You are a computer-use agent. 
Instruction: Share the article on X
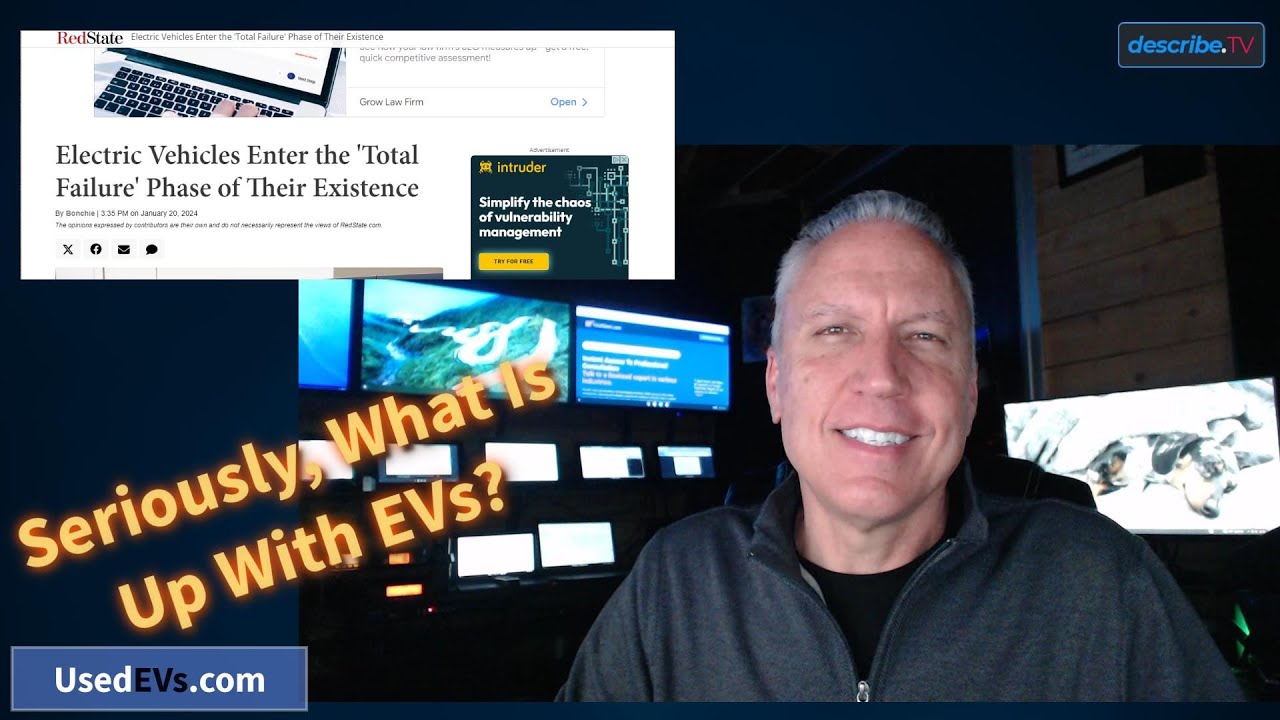point(68,249)
